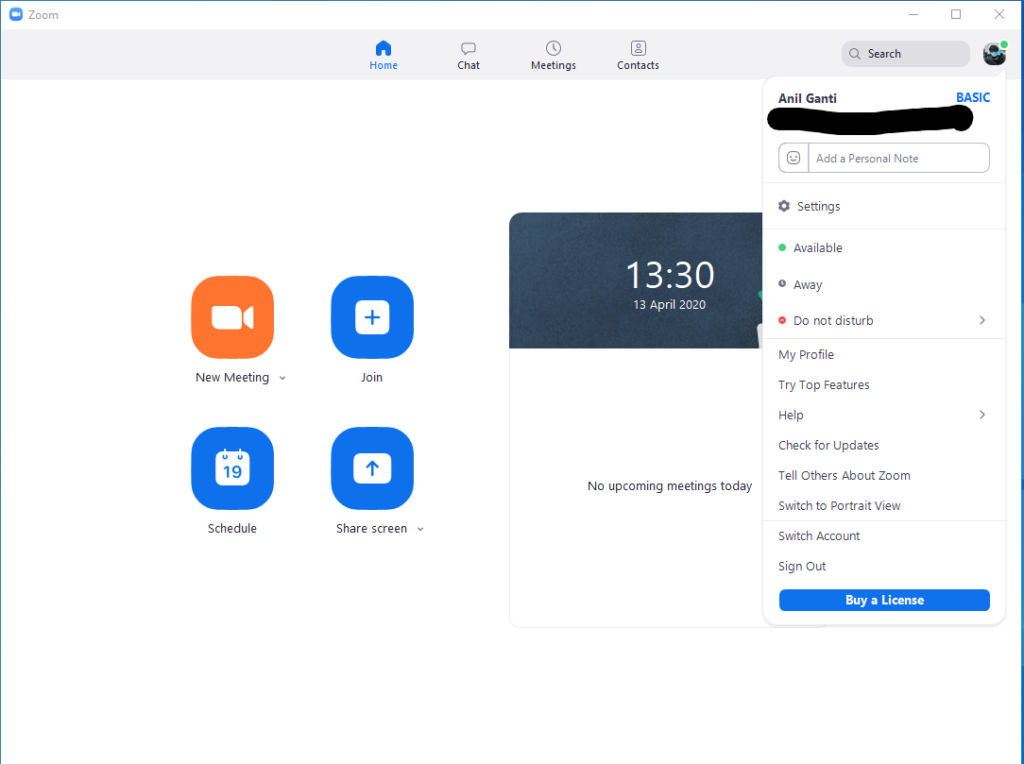
Task: Close the Zoom window
Action: 999,14
